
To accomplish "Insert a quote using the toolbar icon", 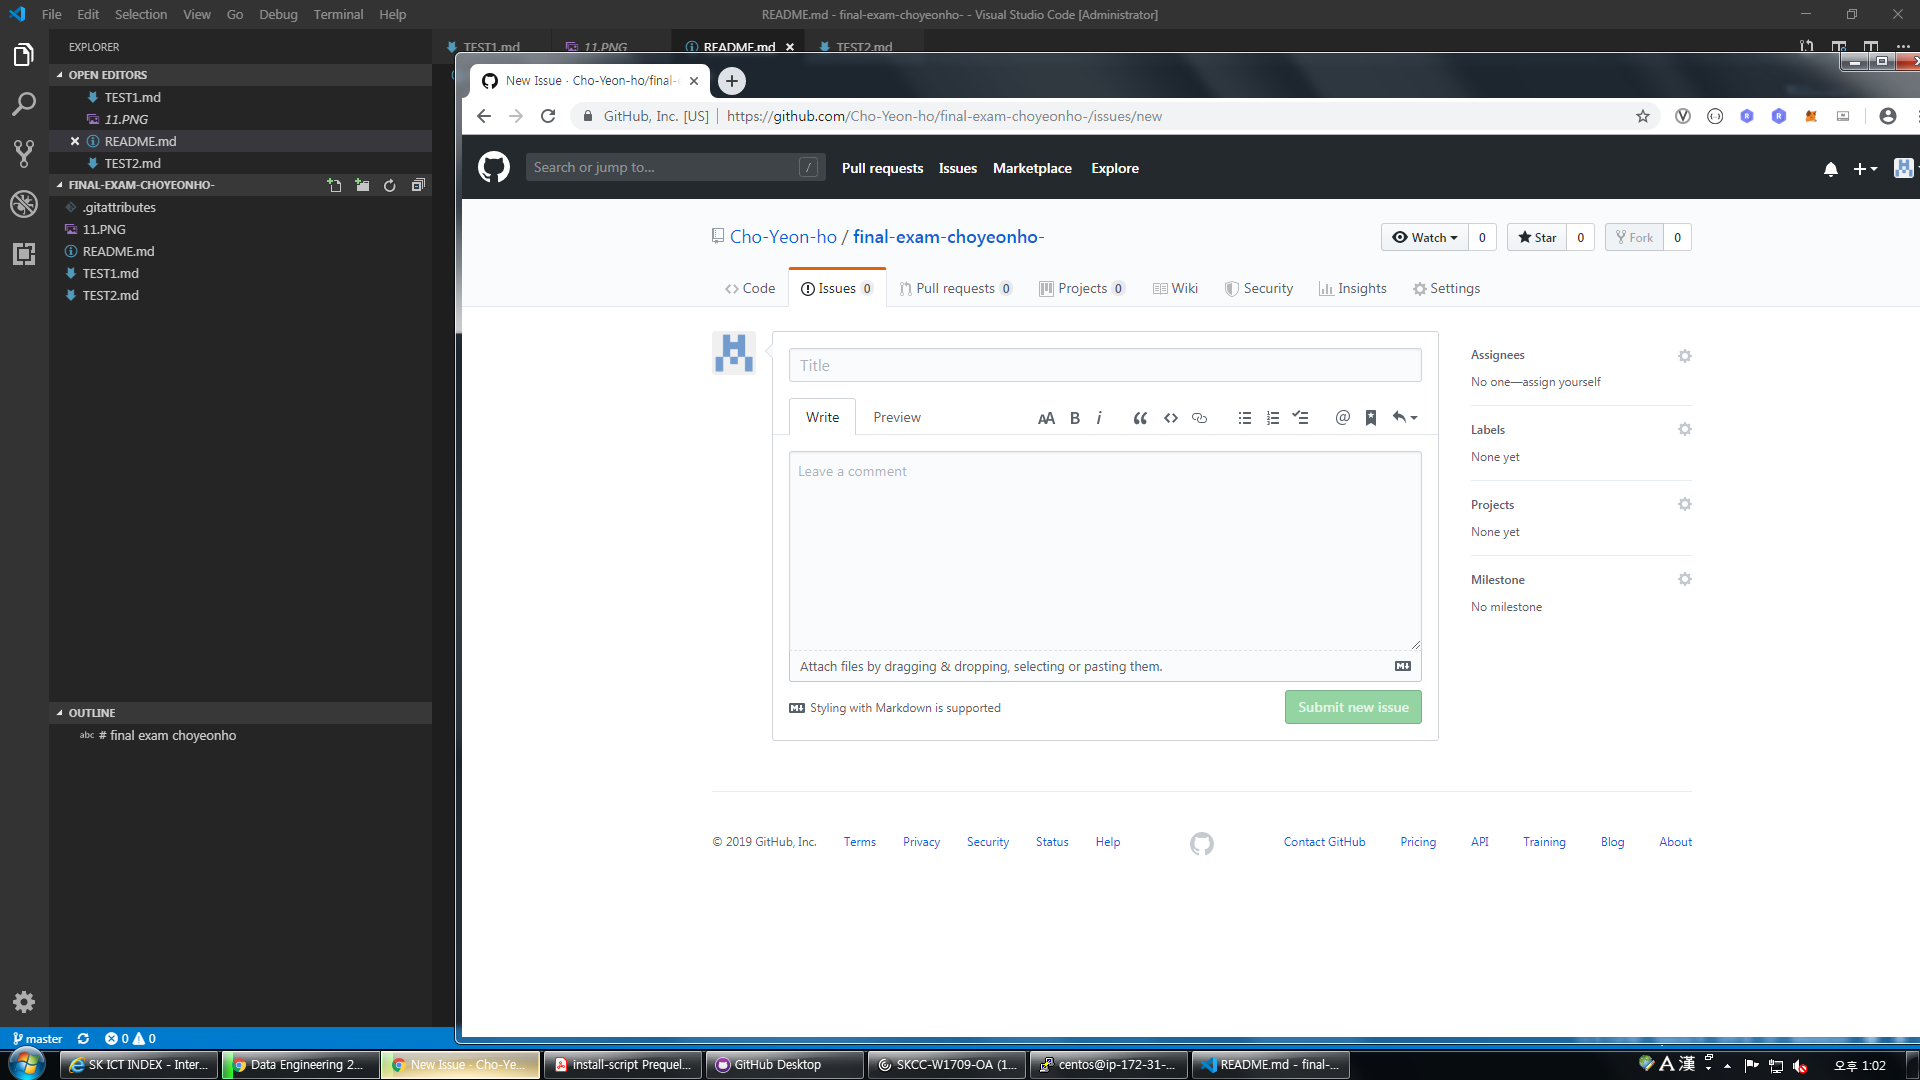I will click(x=1140, y=418).
